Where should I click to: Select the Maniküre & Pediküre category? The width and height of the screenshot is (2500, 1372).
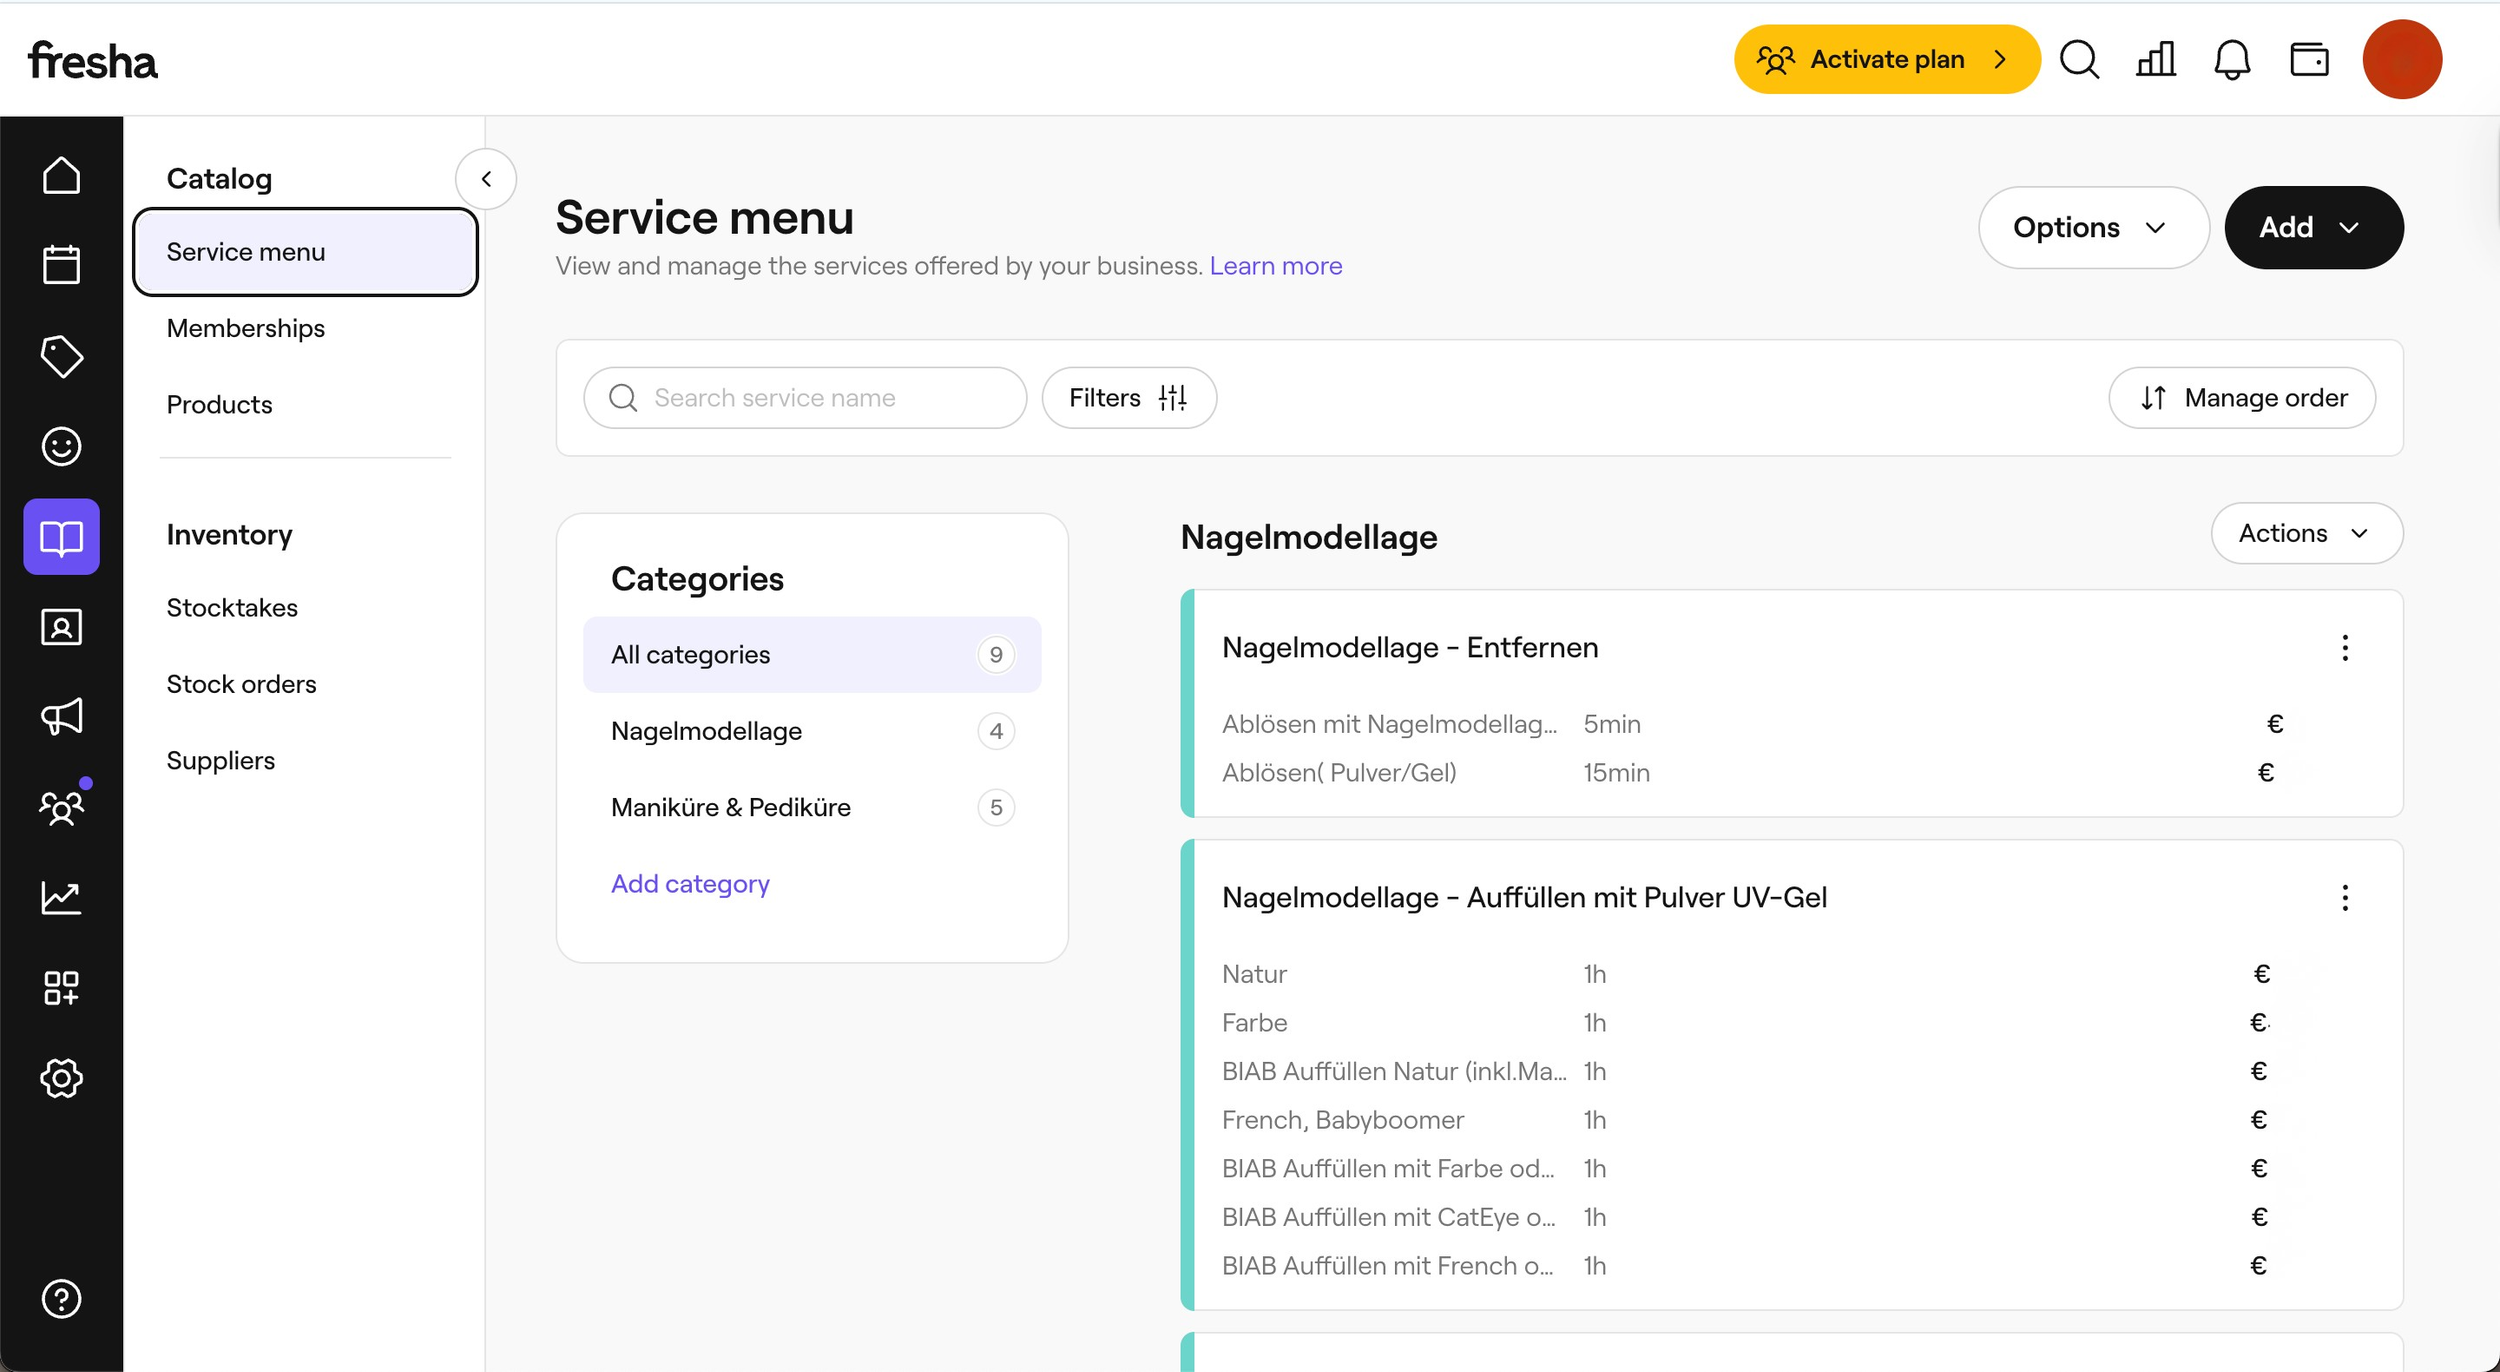pos(731,807)
